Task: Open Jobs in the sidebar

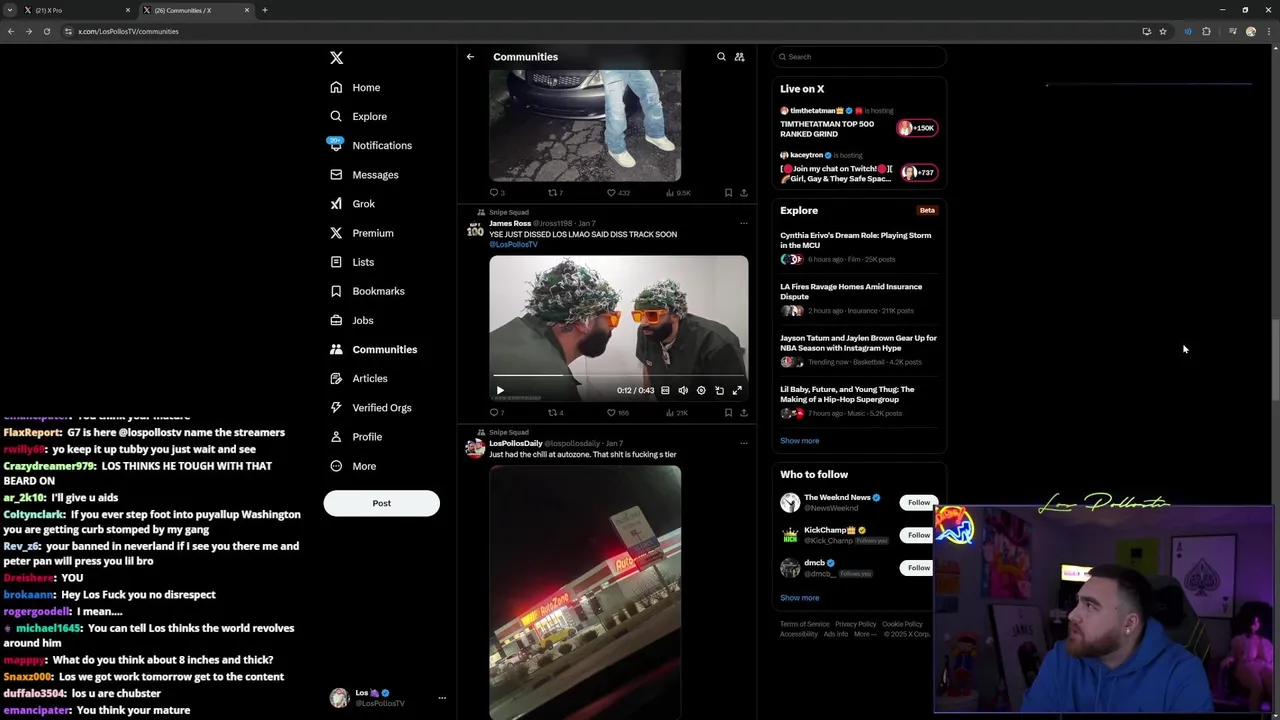Action: tap(351, 321)
